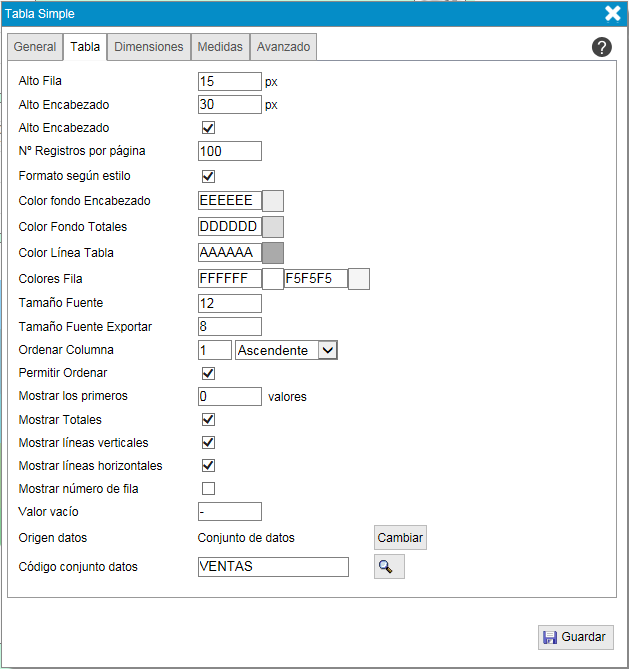Pick the Color Fondo Totales swatch

(x=273, y=227)
